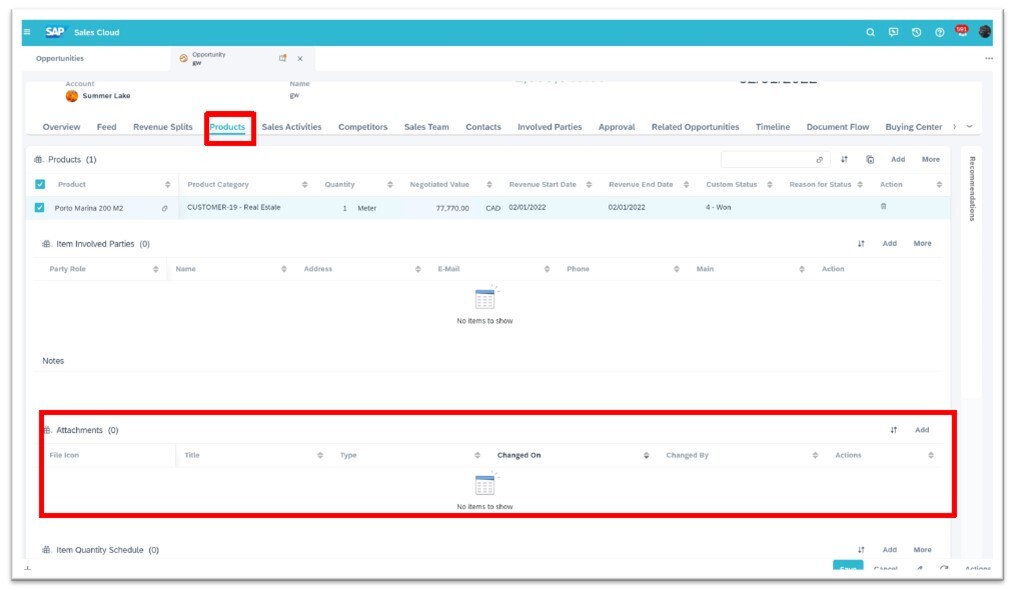Open the Custom Status column sort arrows
This screenshot has width=1013, height=590.
coord(769,185)
